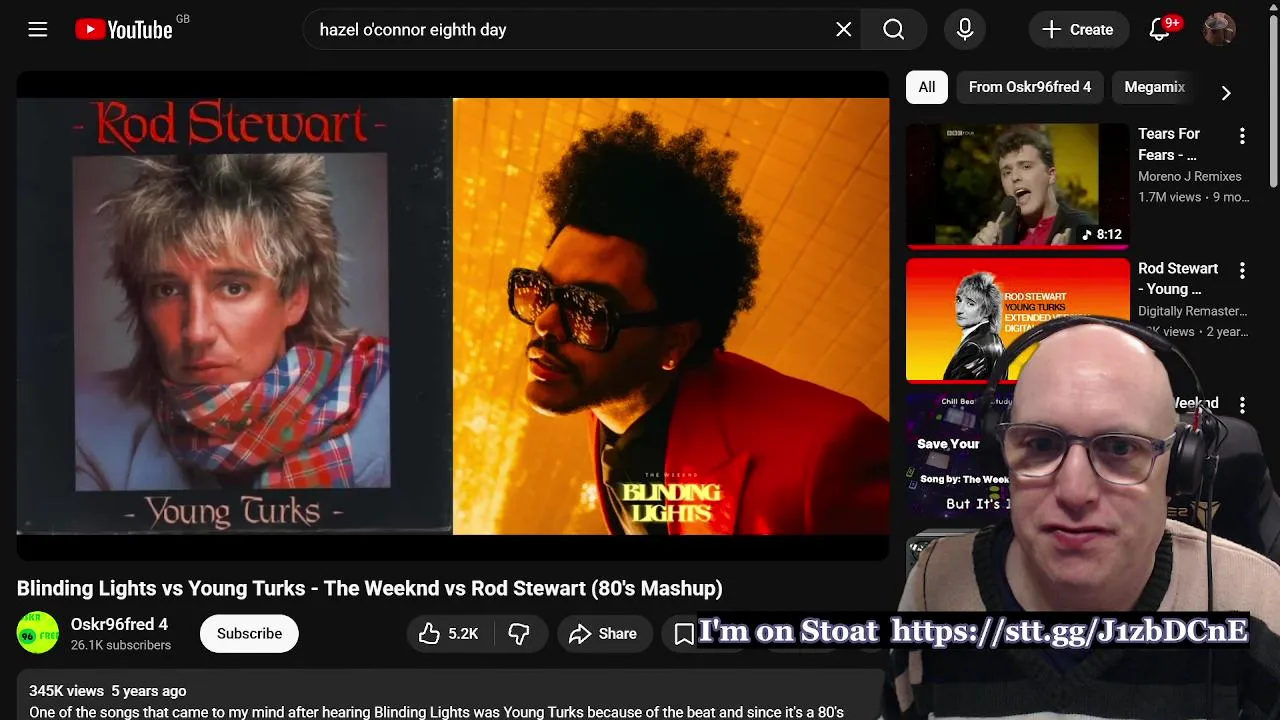Open notifications bell

coord(1160,30)
